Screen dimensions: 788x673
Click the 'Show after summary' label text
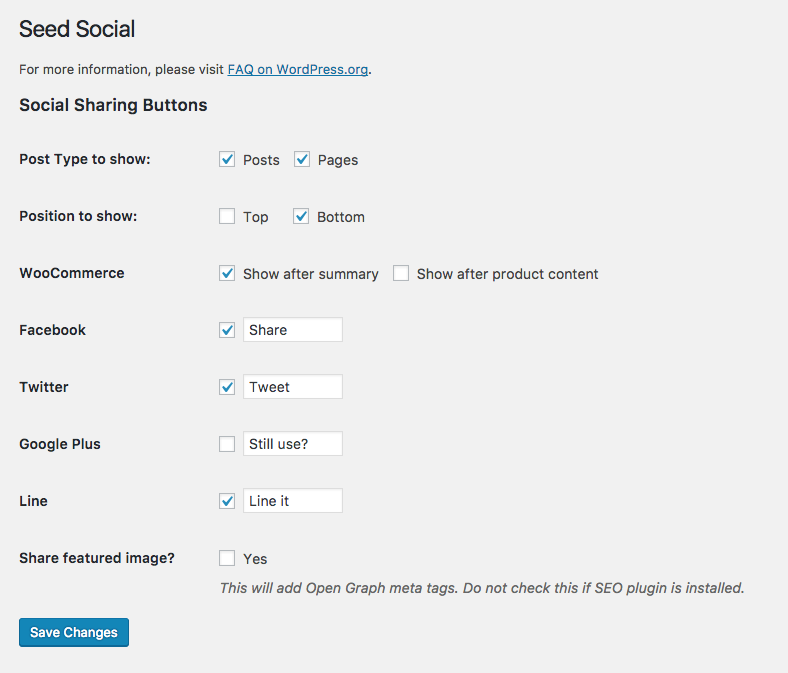[x=311, y=274]
